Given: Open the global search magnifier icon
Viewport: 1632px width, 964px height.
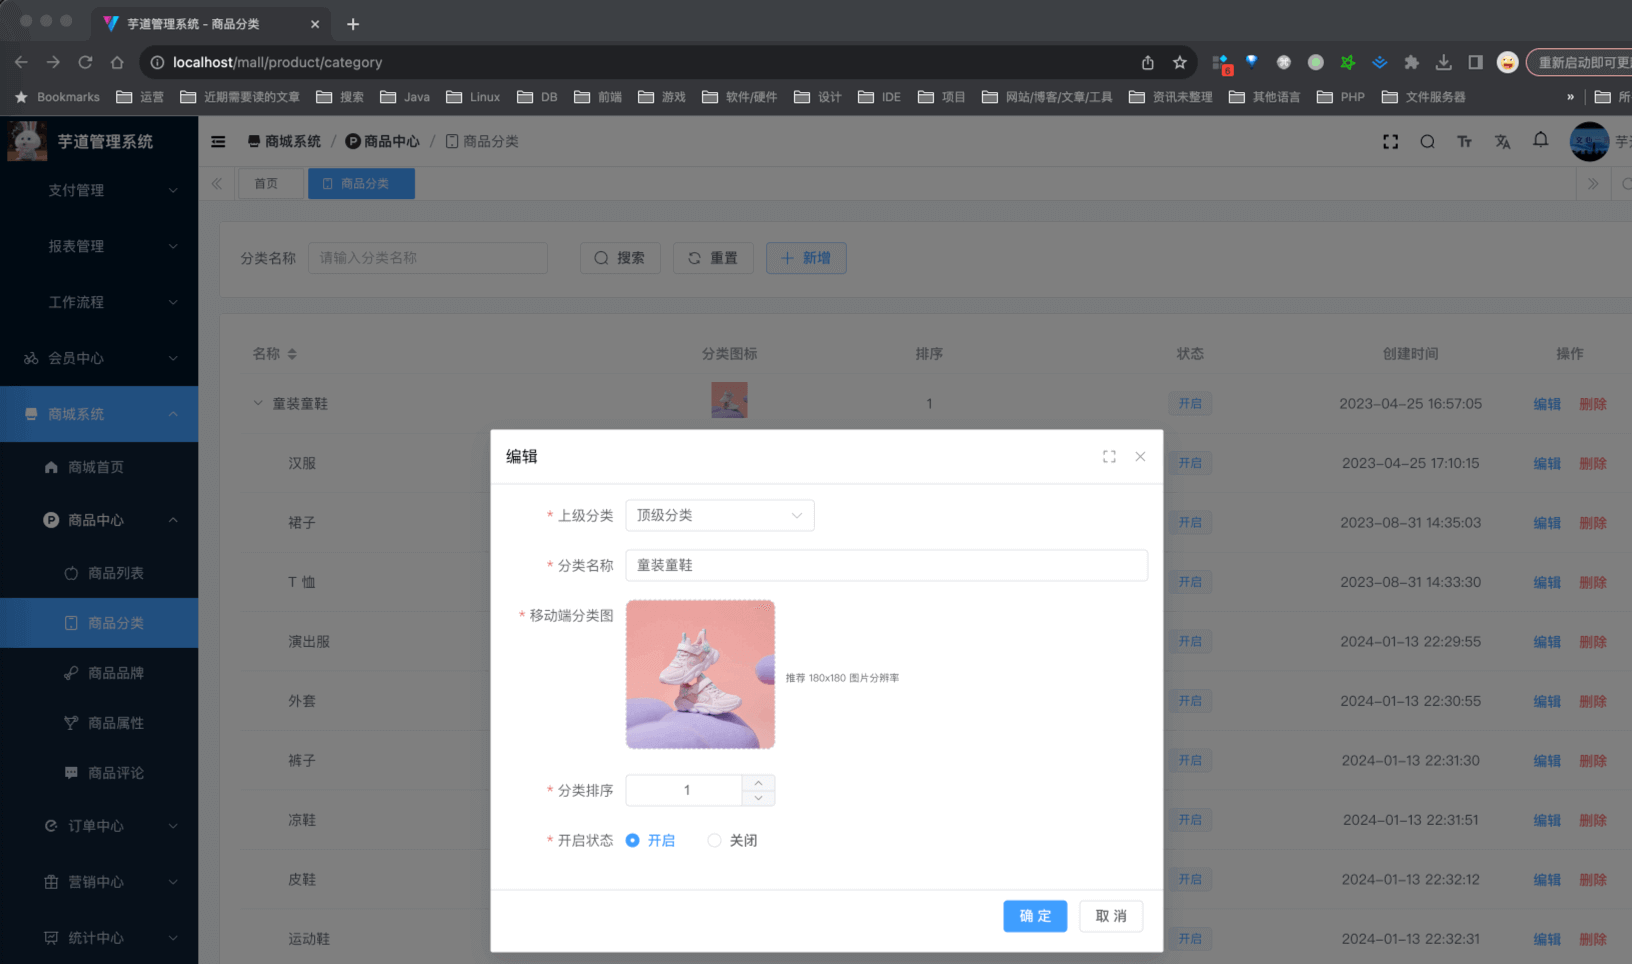Looking at the screenshot, I should [1427, 141].
